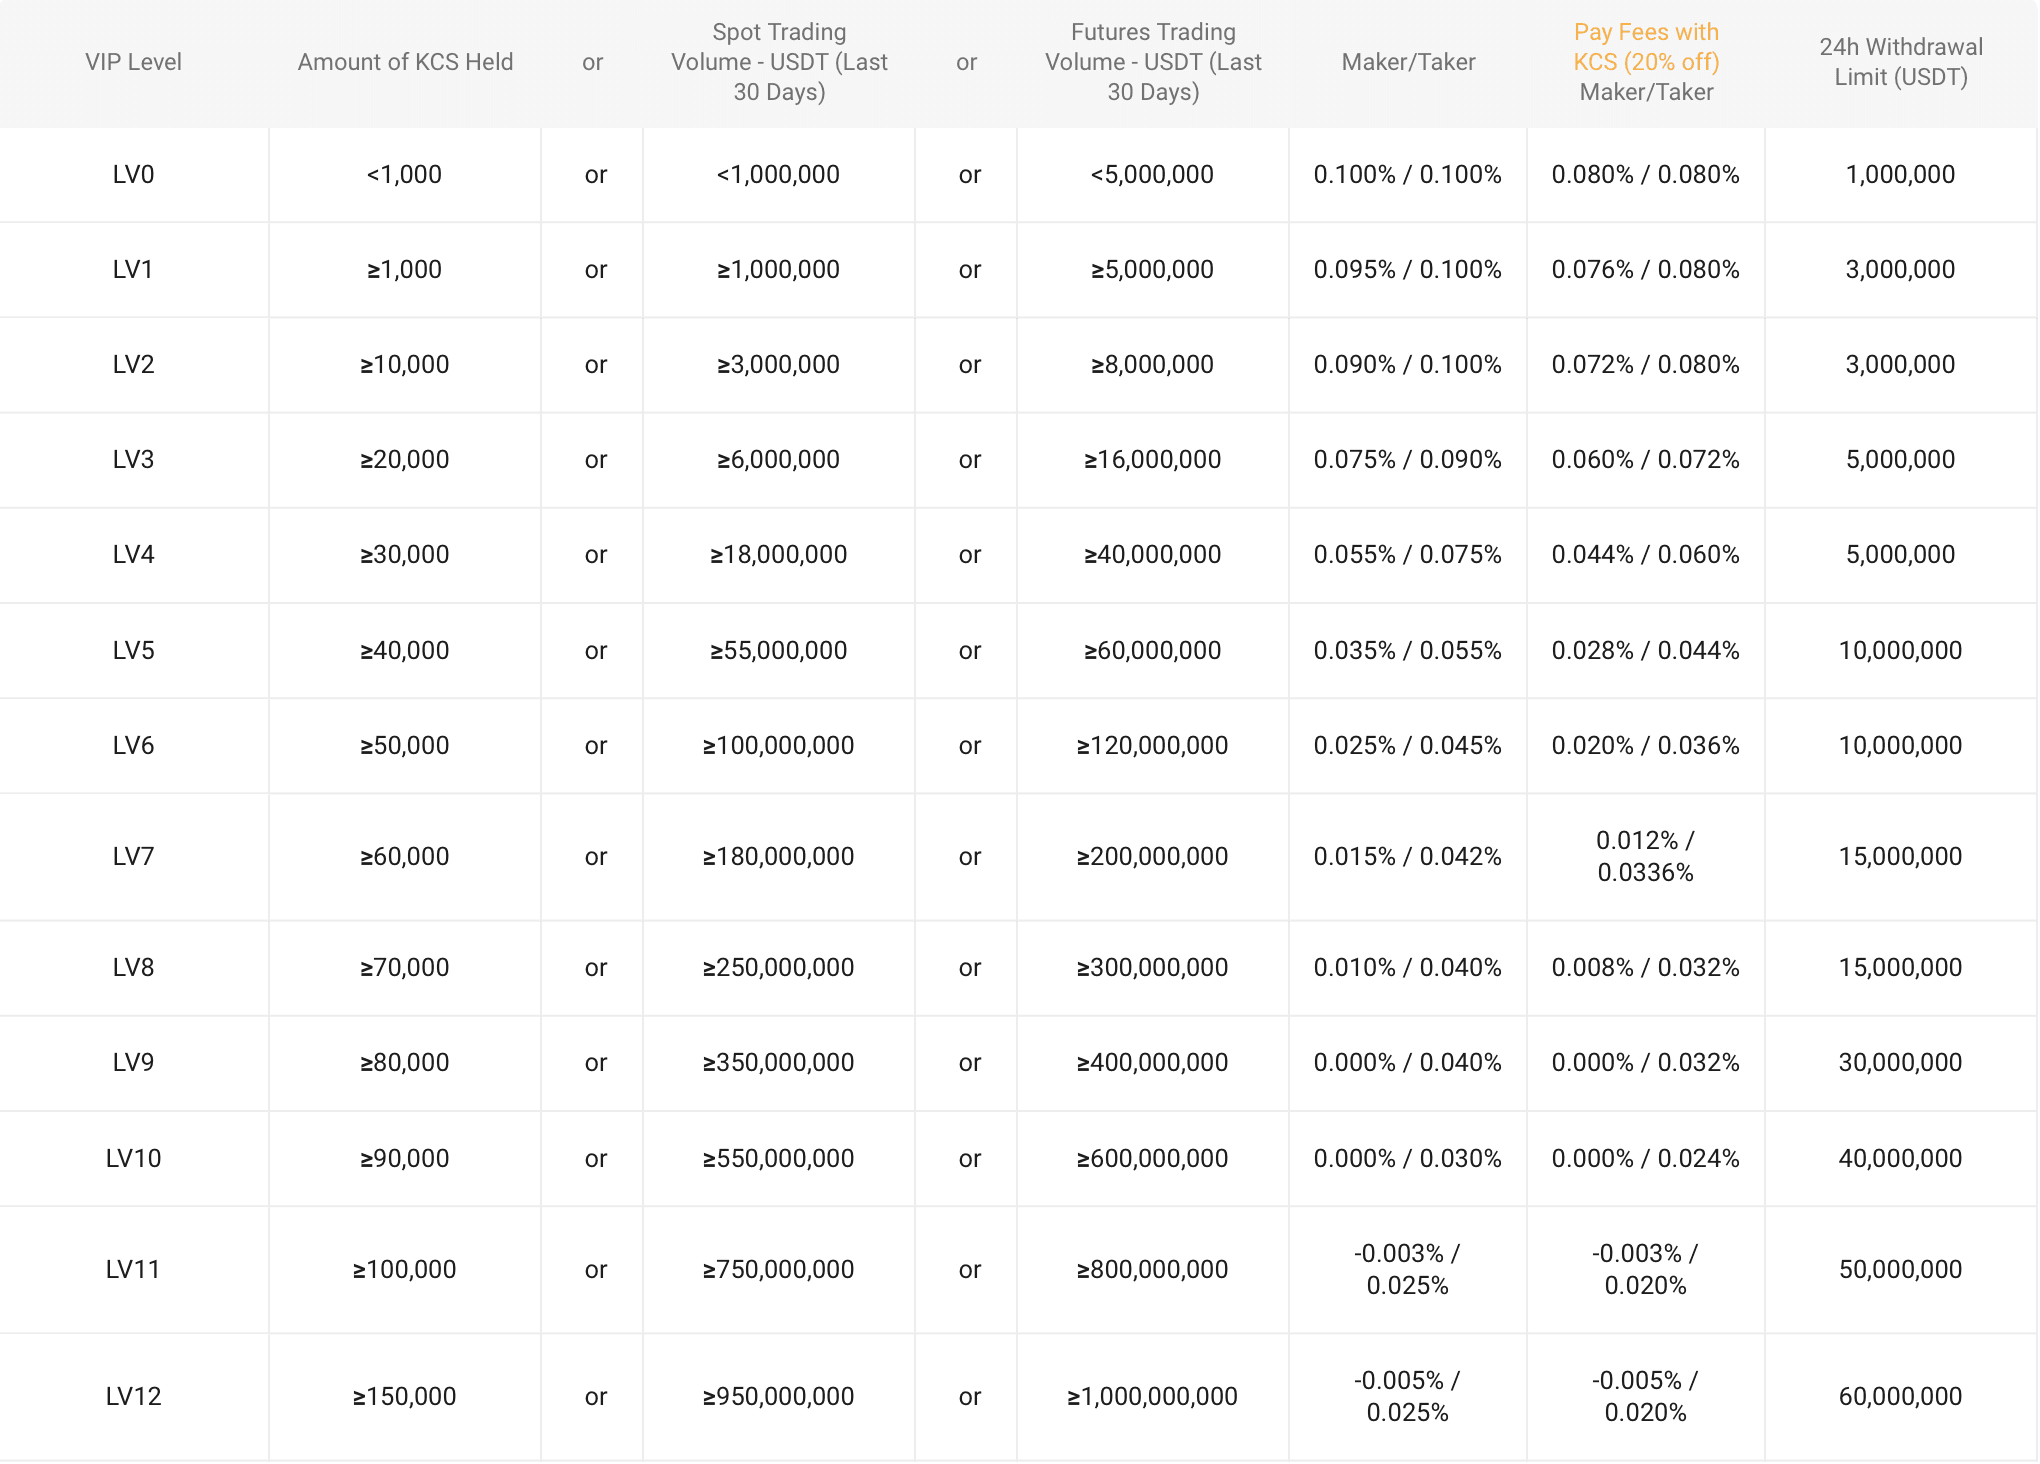The height and width of the screenshot is (1464, 2040).
Task: Click the Maker/Taker column header
Action: [1408, 62]
